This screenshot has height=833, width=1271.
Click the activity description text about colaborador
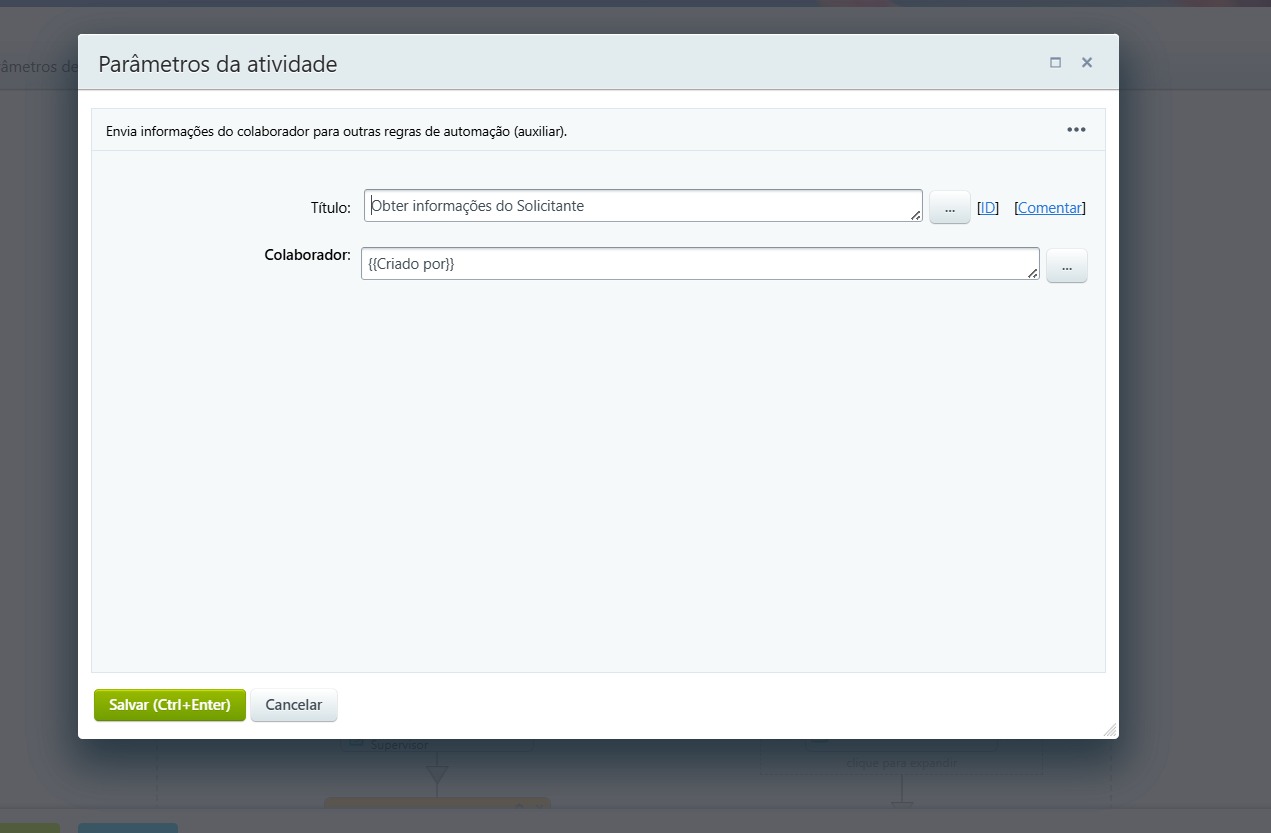pyautogui.click(x=337, y=131)
